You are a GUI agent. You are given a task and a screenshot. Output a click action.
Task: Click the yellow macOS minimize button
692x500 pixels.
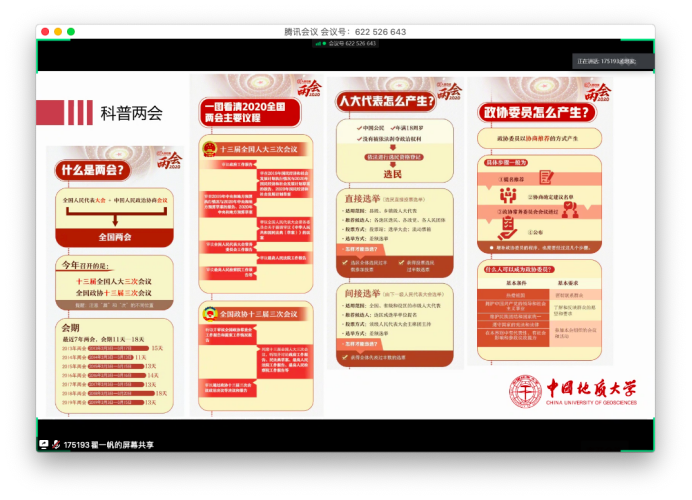coord(58,32)
